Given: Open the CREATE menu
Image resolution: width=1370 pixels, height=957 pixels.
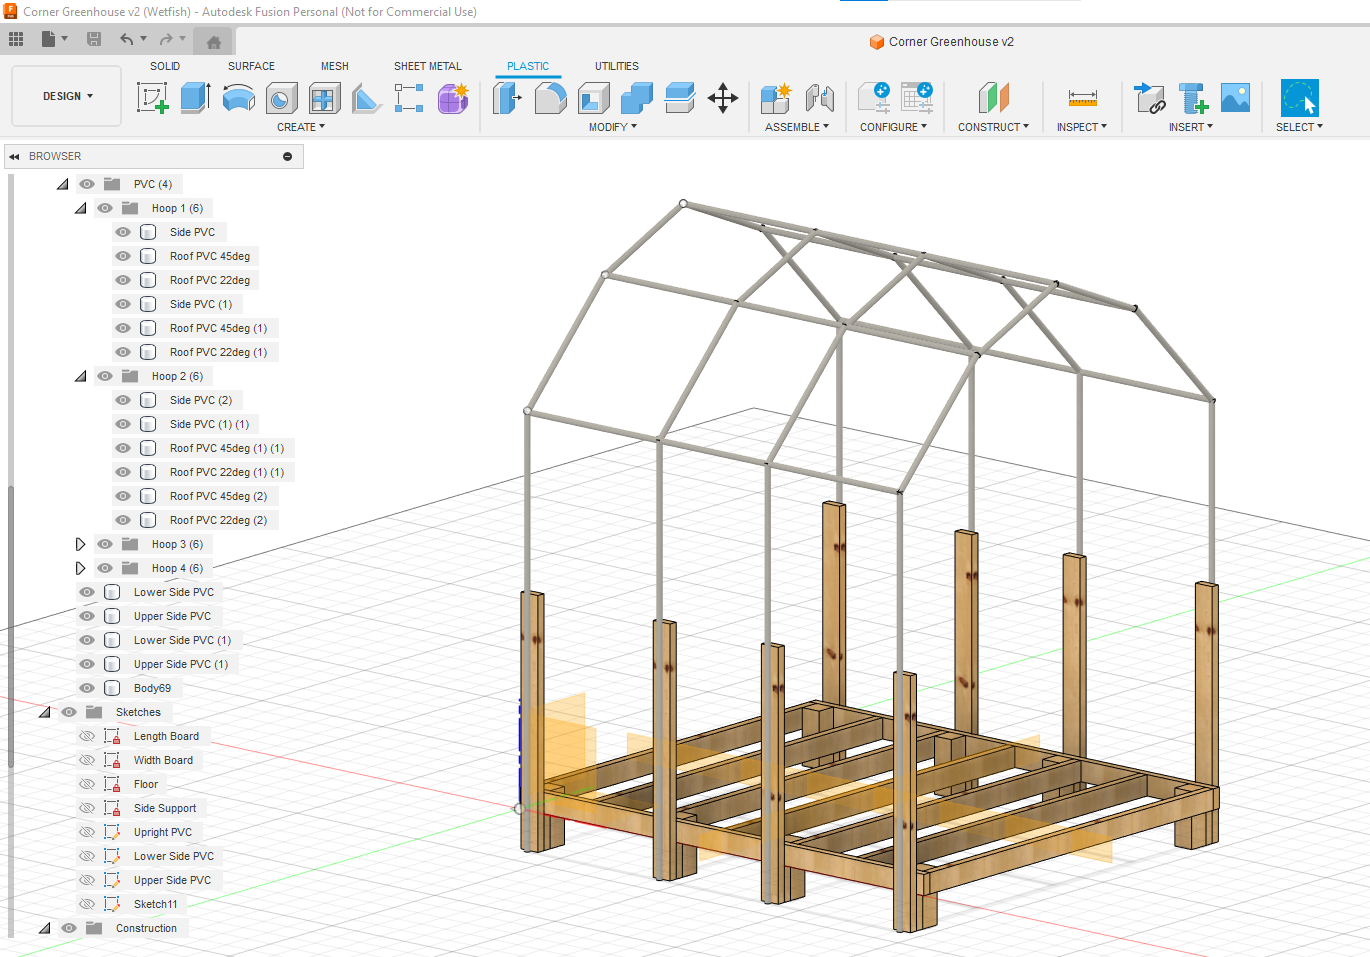Looking at the screenshot, I should (x=301, y=127).
